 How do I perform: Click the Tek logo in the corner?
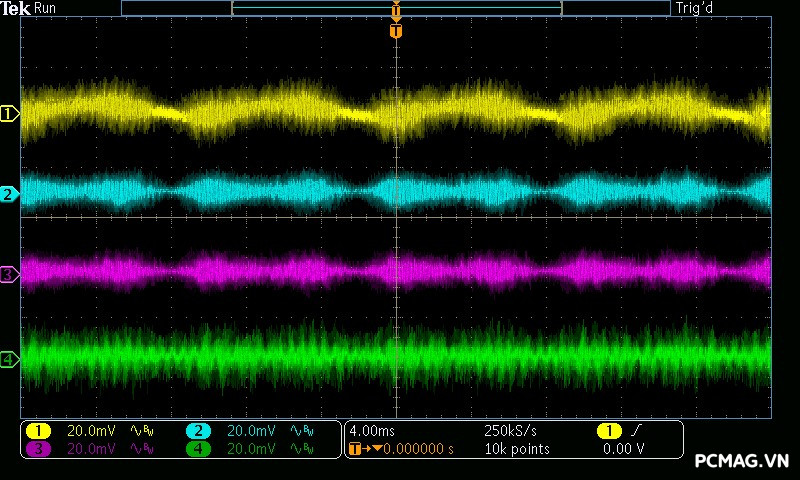pos(16,8)
